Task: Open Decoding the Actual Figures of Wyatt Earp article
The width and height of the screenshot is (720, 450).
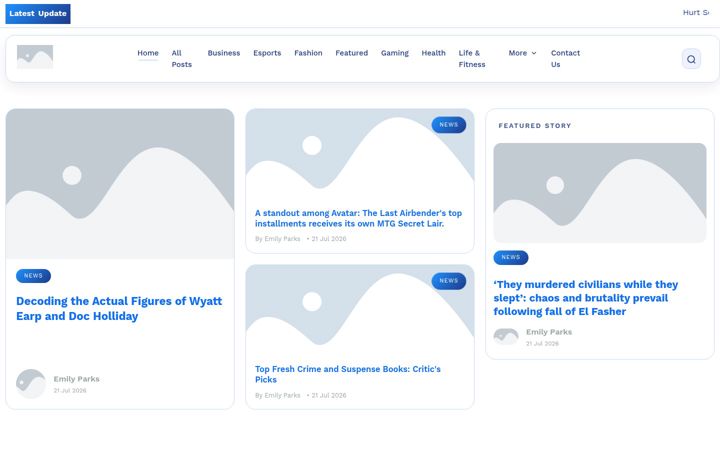Action: pyautogui.click(x=119, y=309)
